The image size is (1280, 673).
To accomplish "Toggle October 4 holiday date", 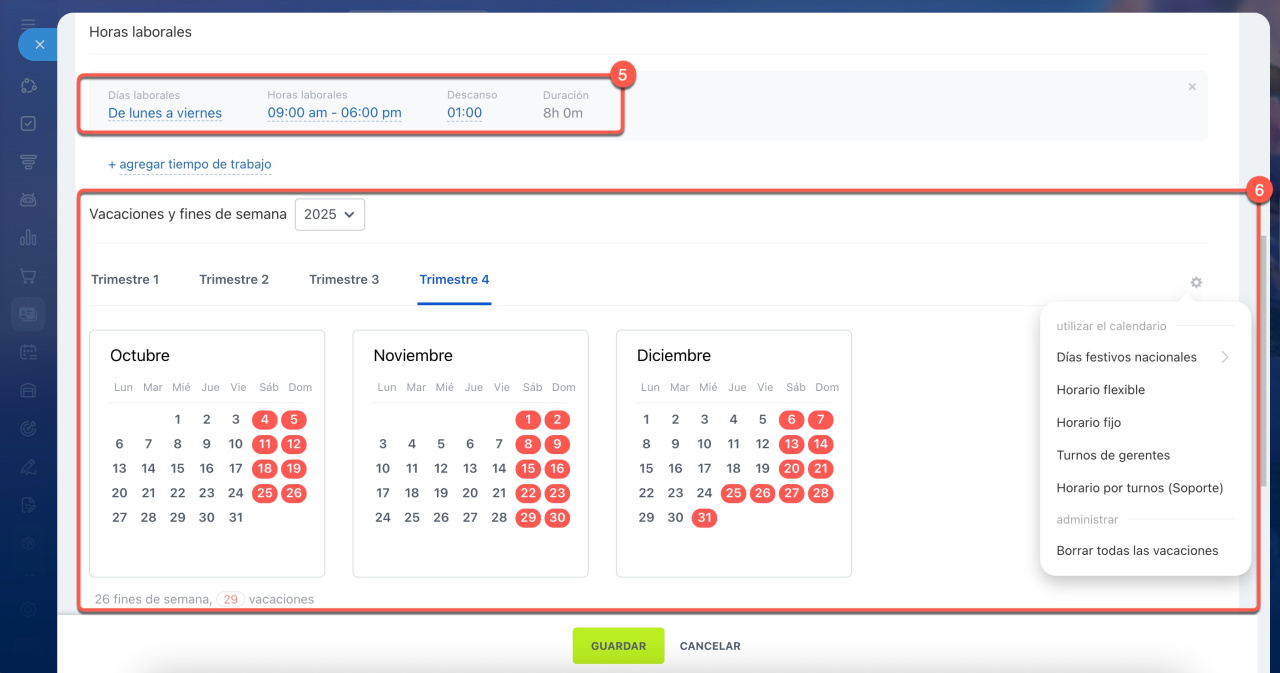I will click(x=265, y=420).
